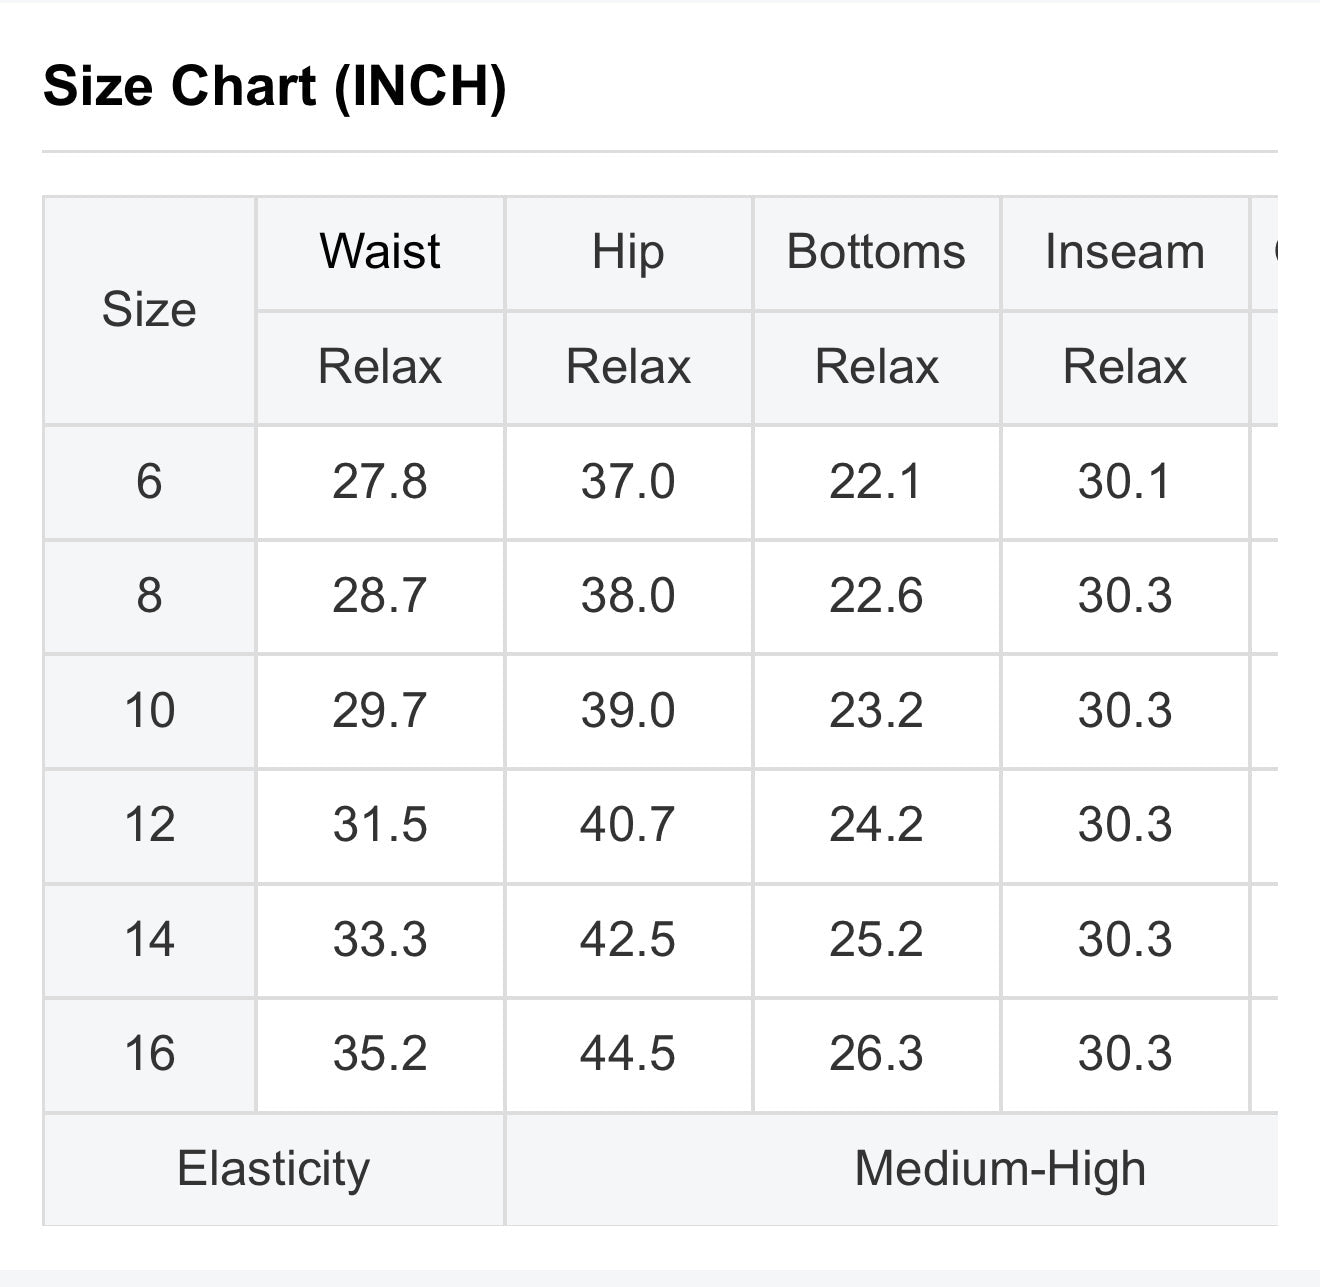Select the 30.1 inseam measurement

point(1125,482)
